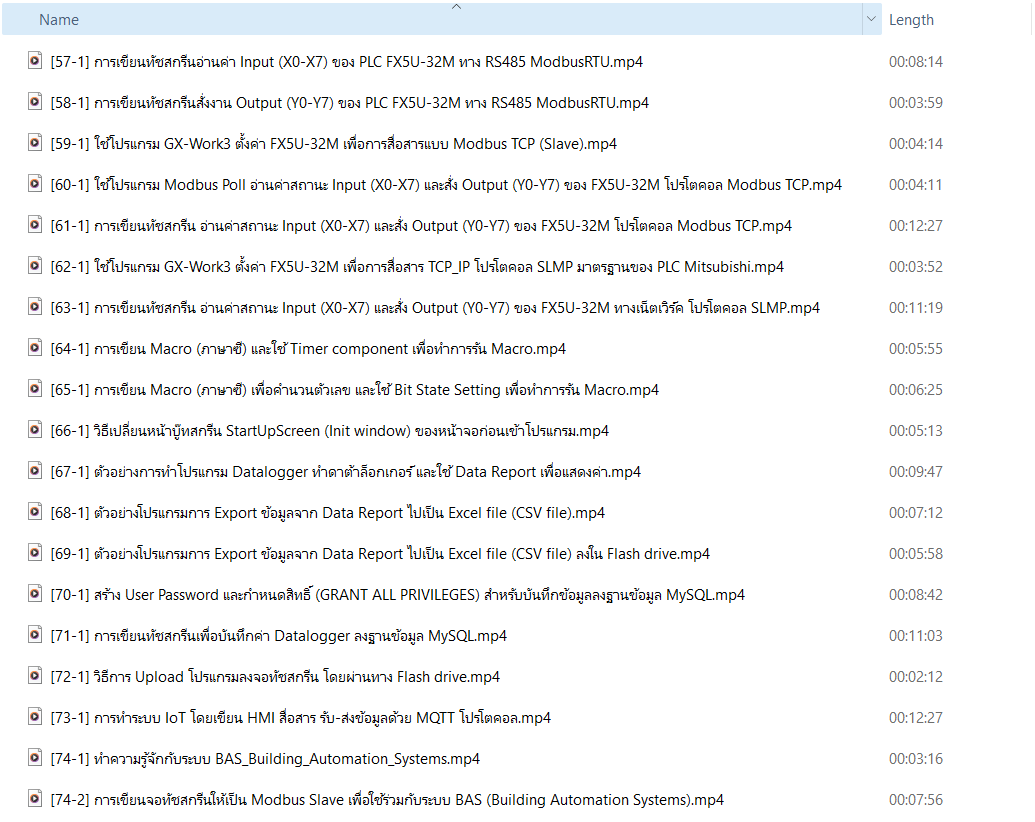Click the icon next to [66-1] StartUpScreen file
Screen dimensions: 1035x822
pyautogui.click(x=35, y=430)
